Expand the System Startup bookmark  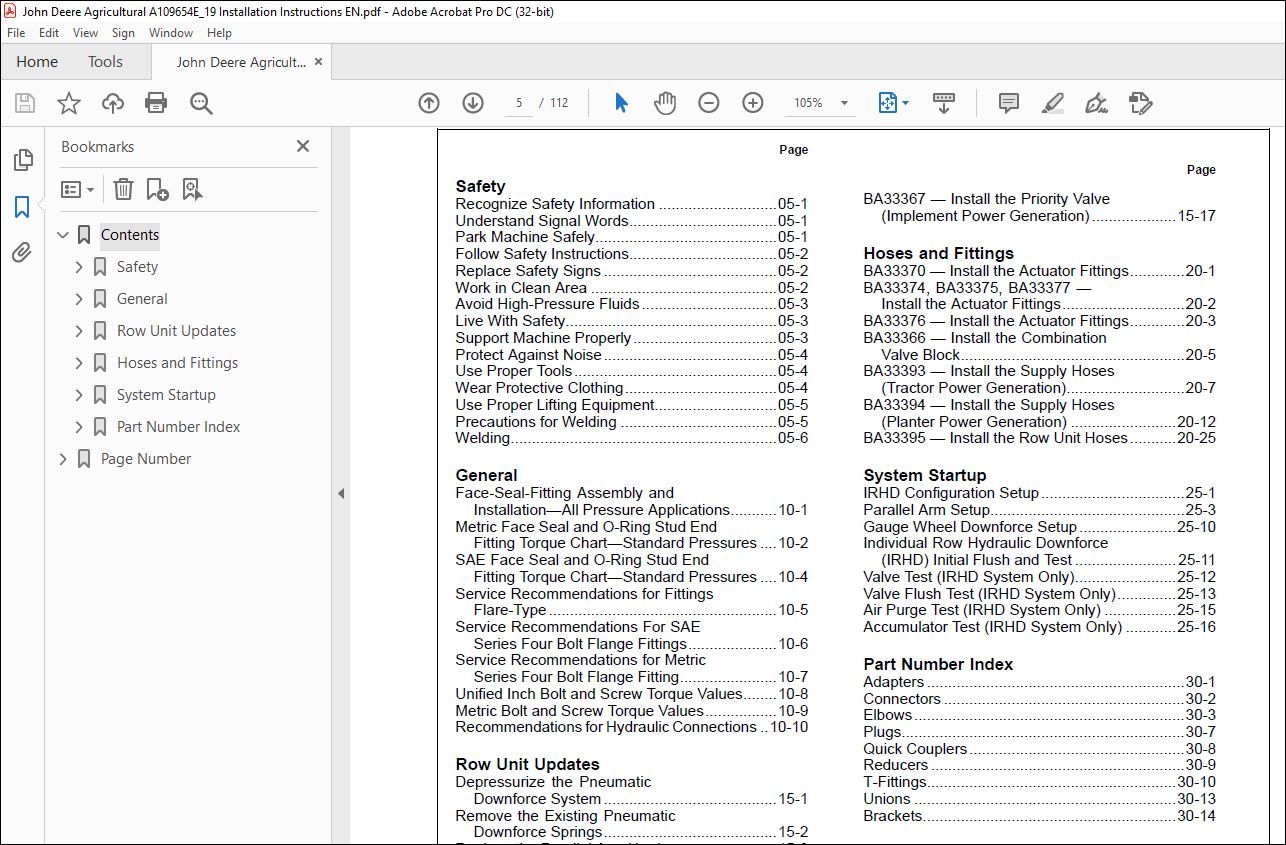point(79,395)
